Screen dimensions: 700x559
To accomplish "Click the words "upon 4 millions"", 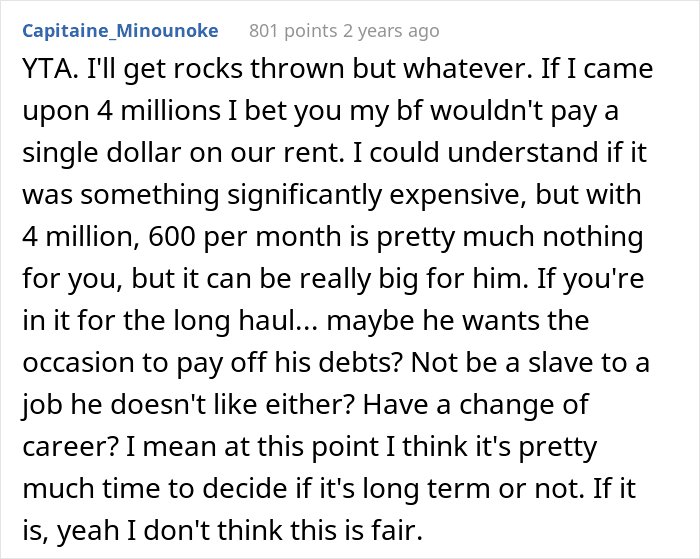I will tap(121, 111).
